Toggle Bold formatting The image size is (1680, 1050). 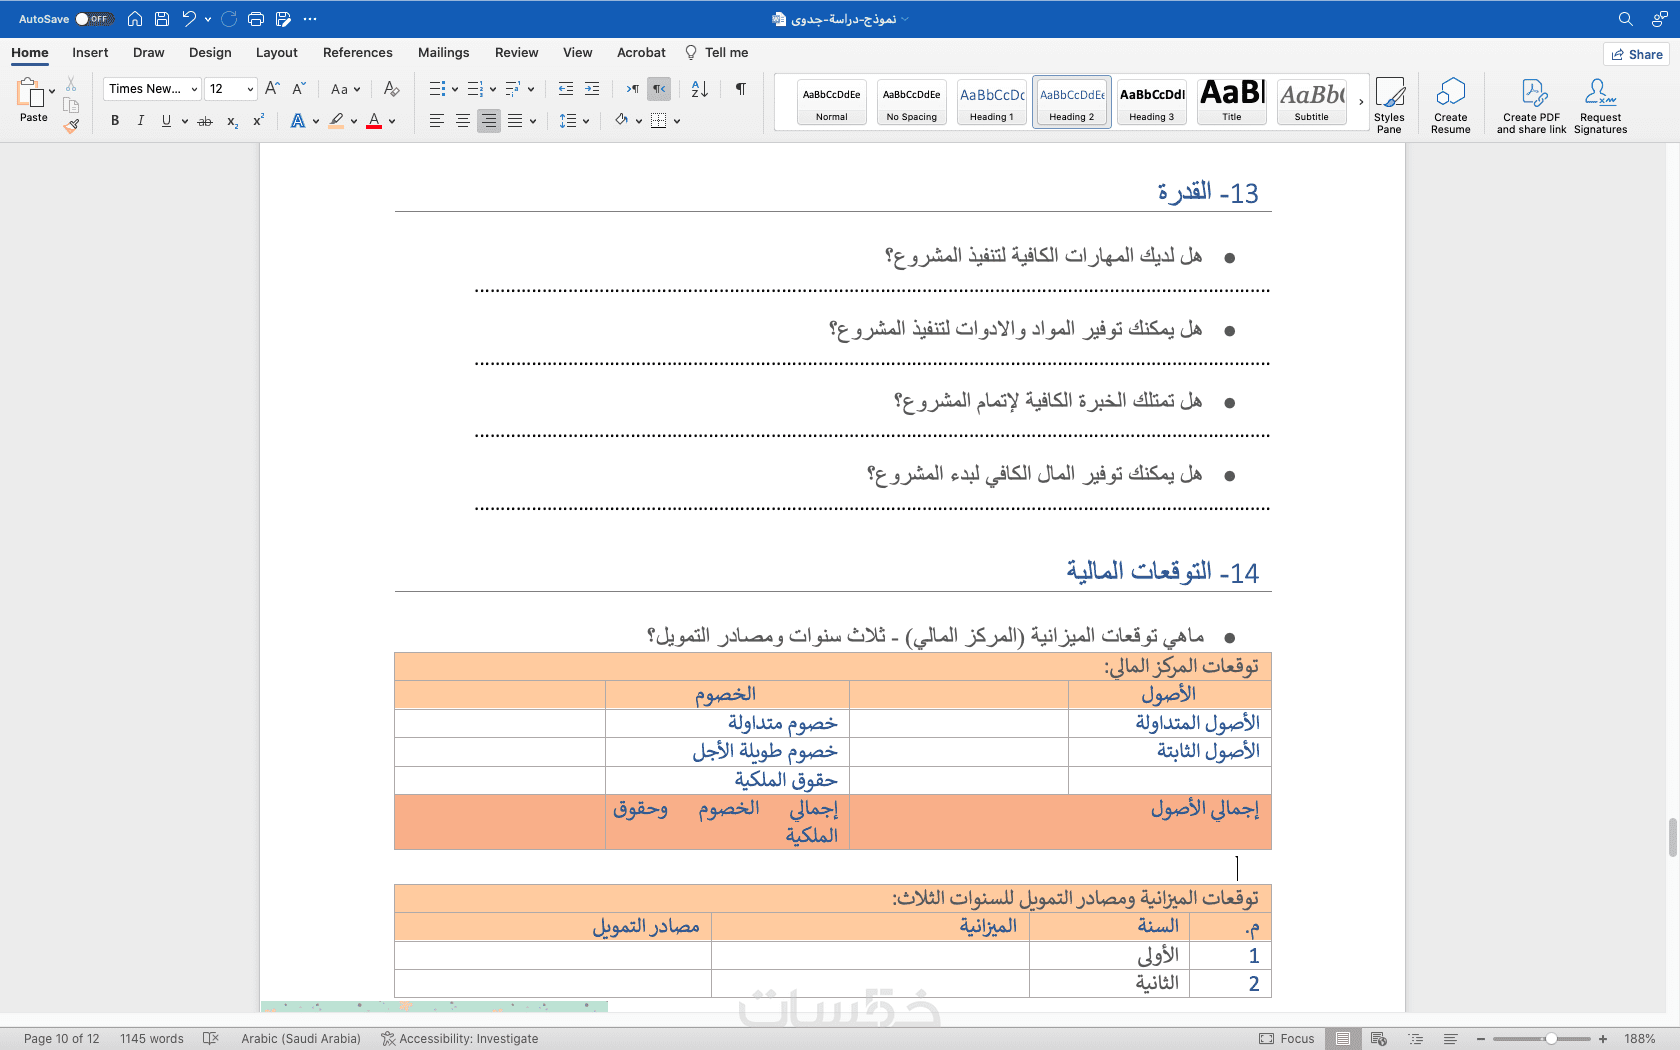click(x=115, y=121)
